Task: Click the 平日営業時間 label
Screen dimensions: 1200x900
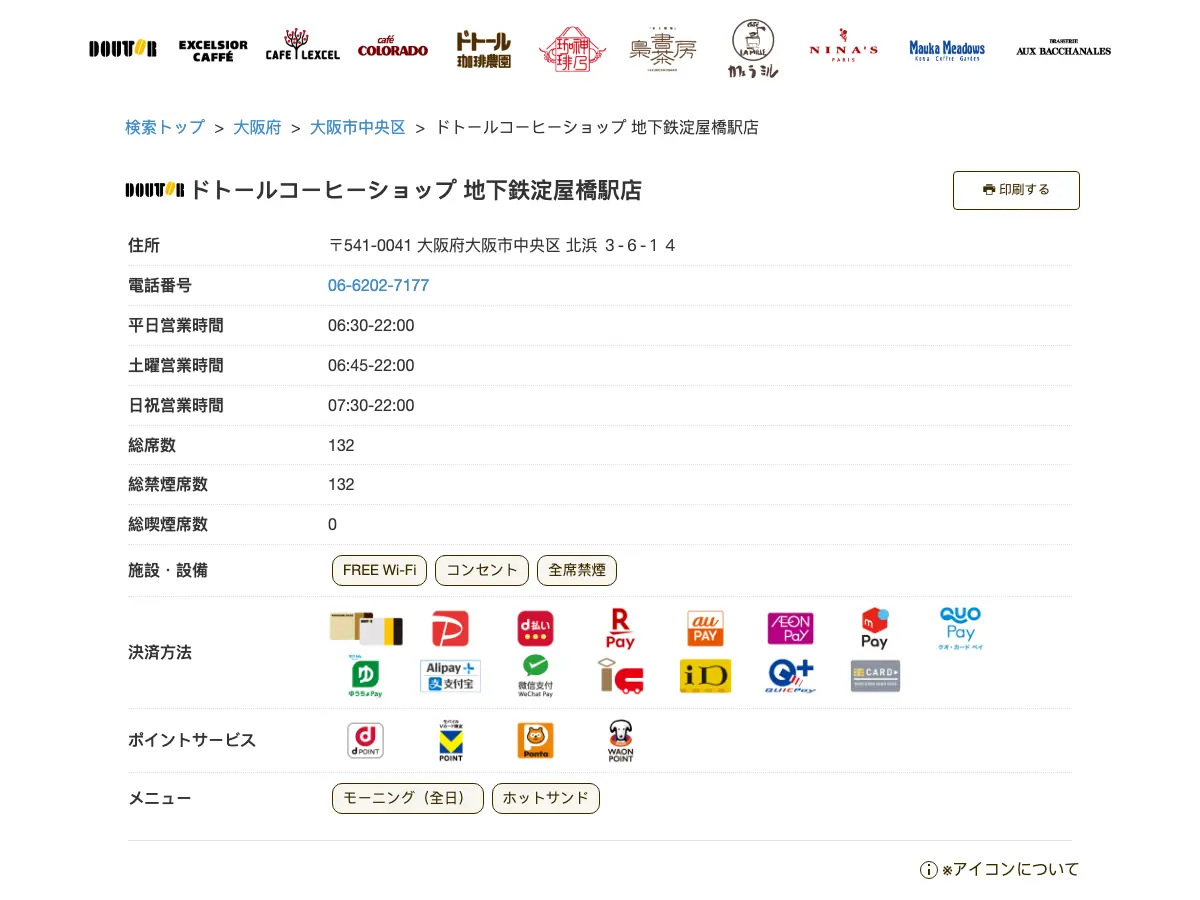Action: [176, 326]
